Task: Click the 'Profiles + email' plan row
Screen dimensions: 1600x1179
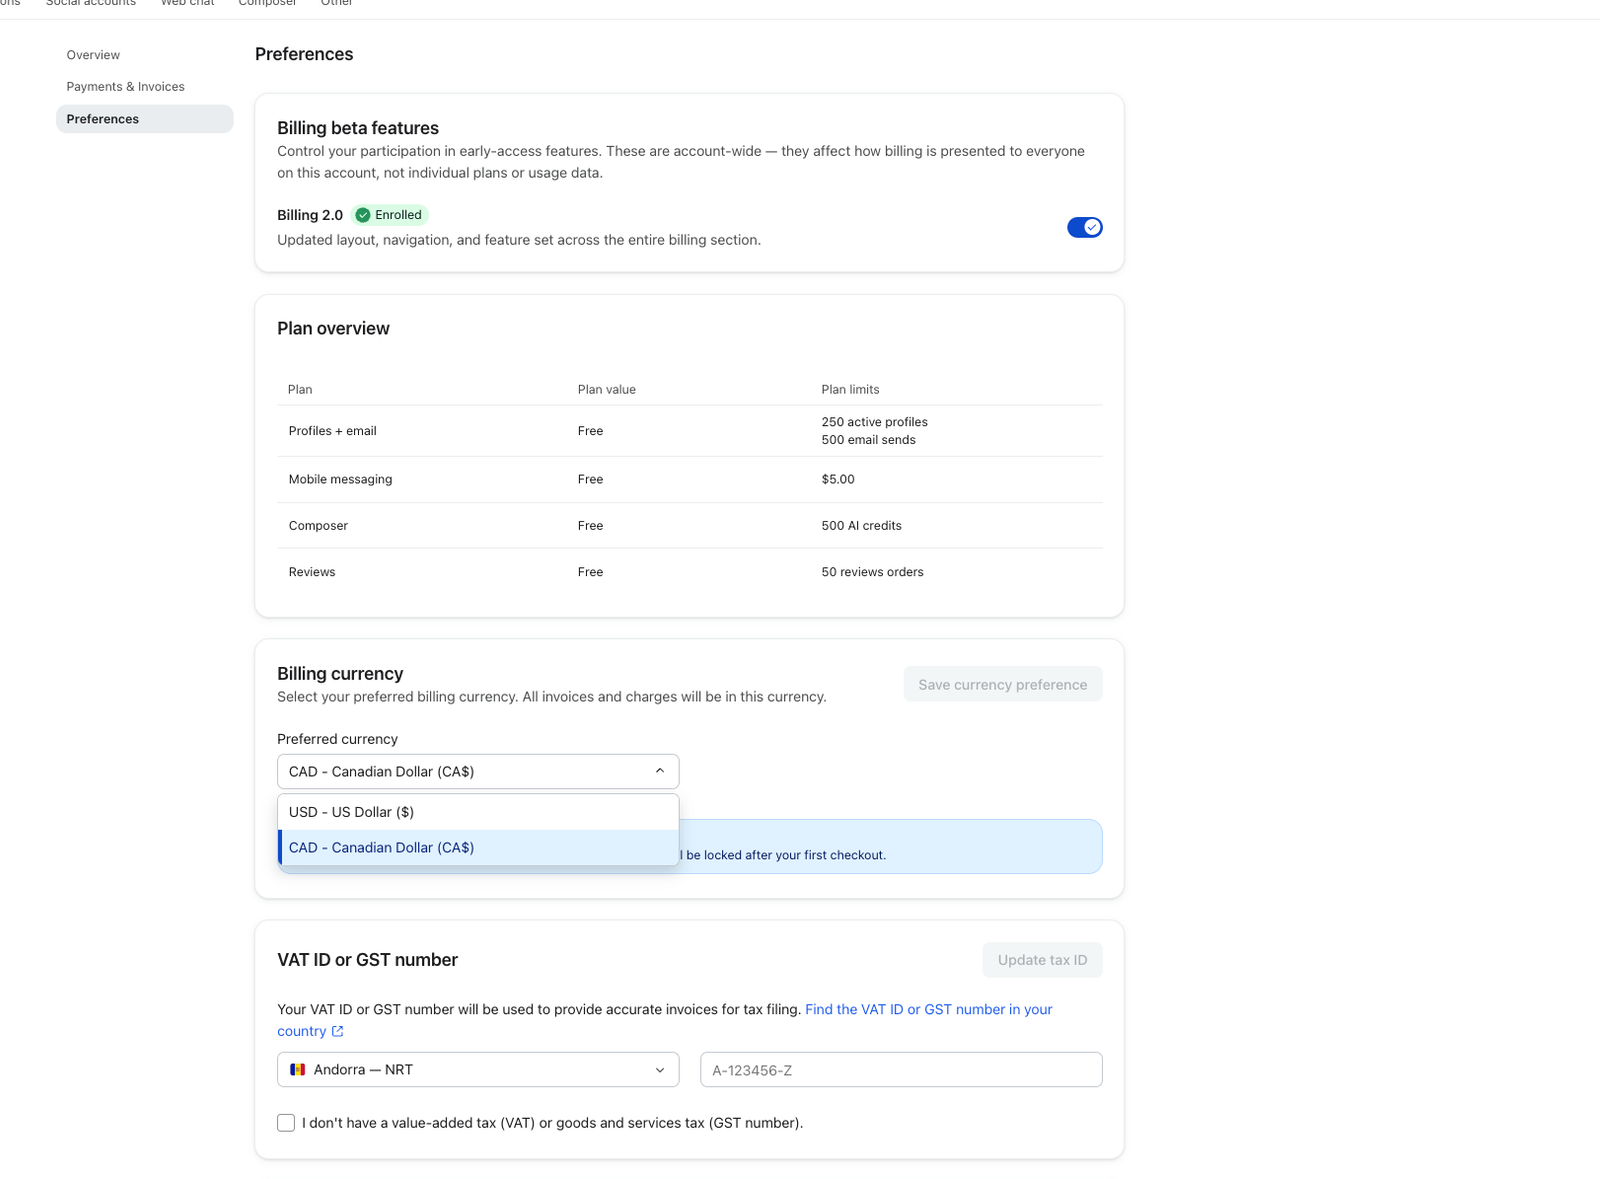Action: 690,431
